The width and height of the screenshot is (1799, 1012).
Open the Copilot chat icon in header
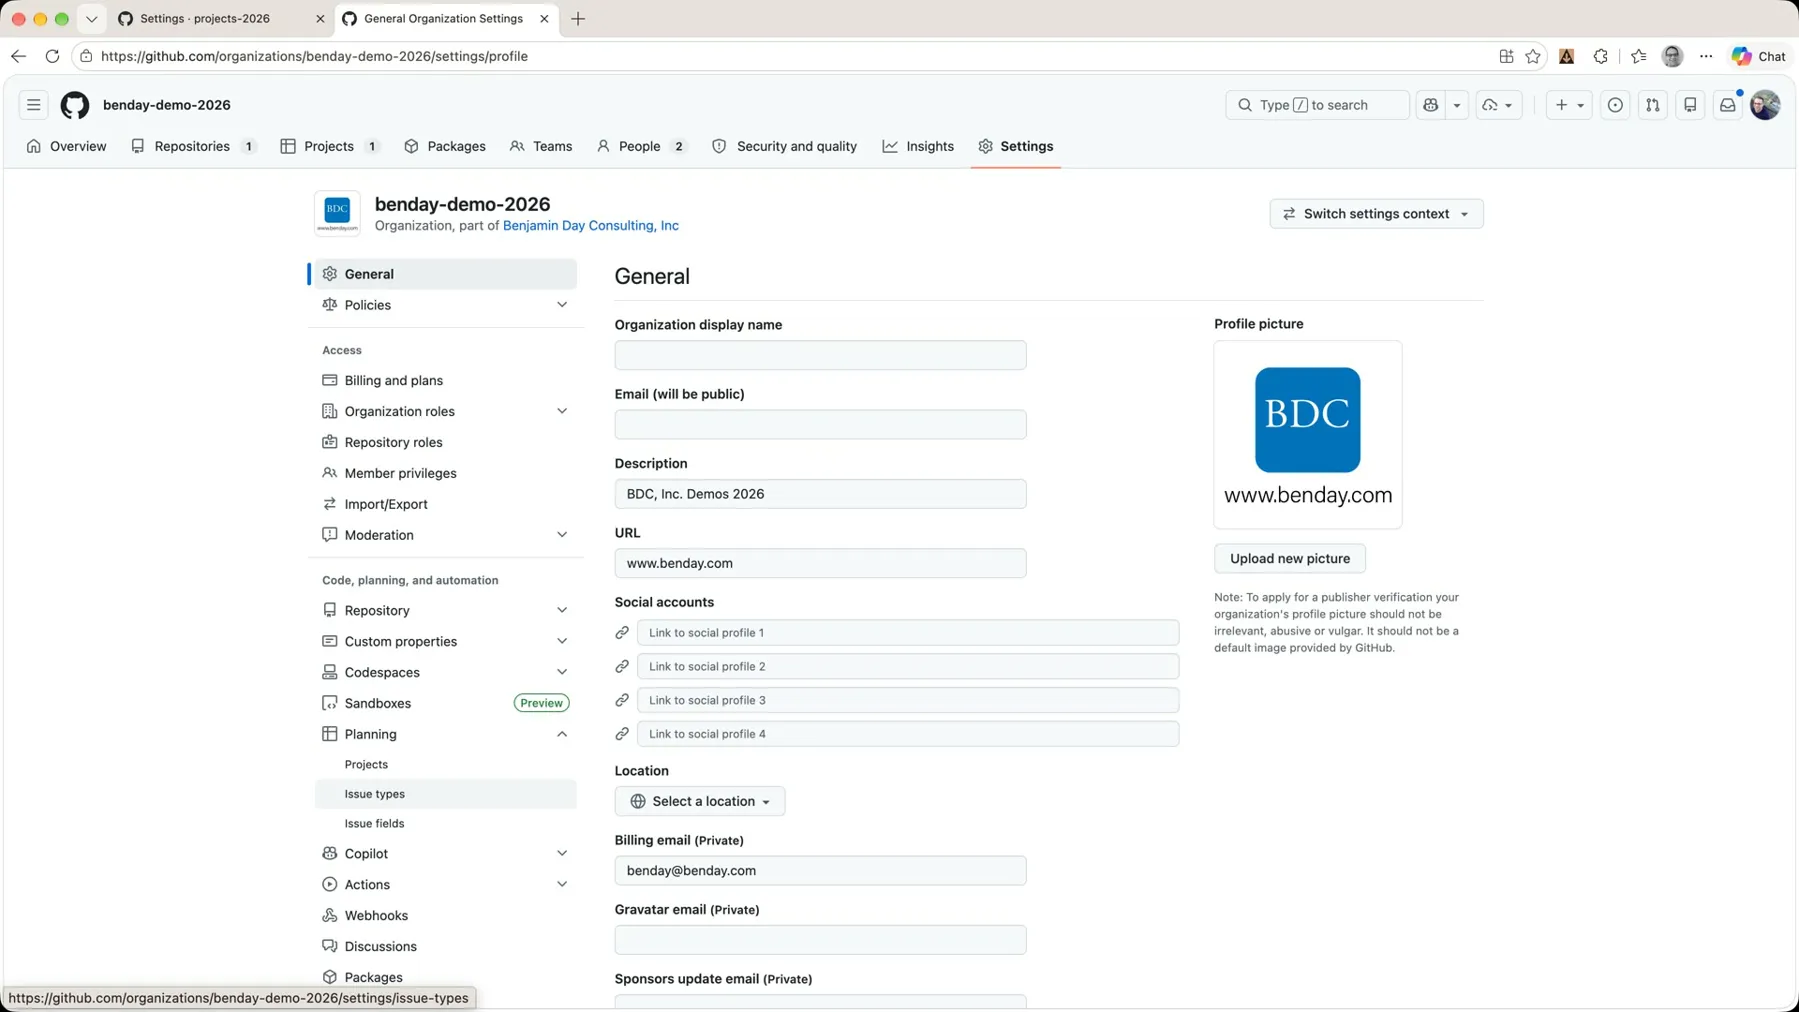pyautogui.click(x=1431, y=105)
